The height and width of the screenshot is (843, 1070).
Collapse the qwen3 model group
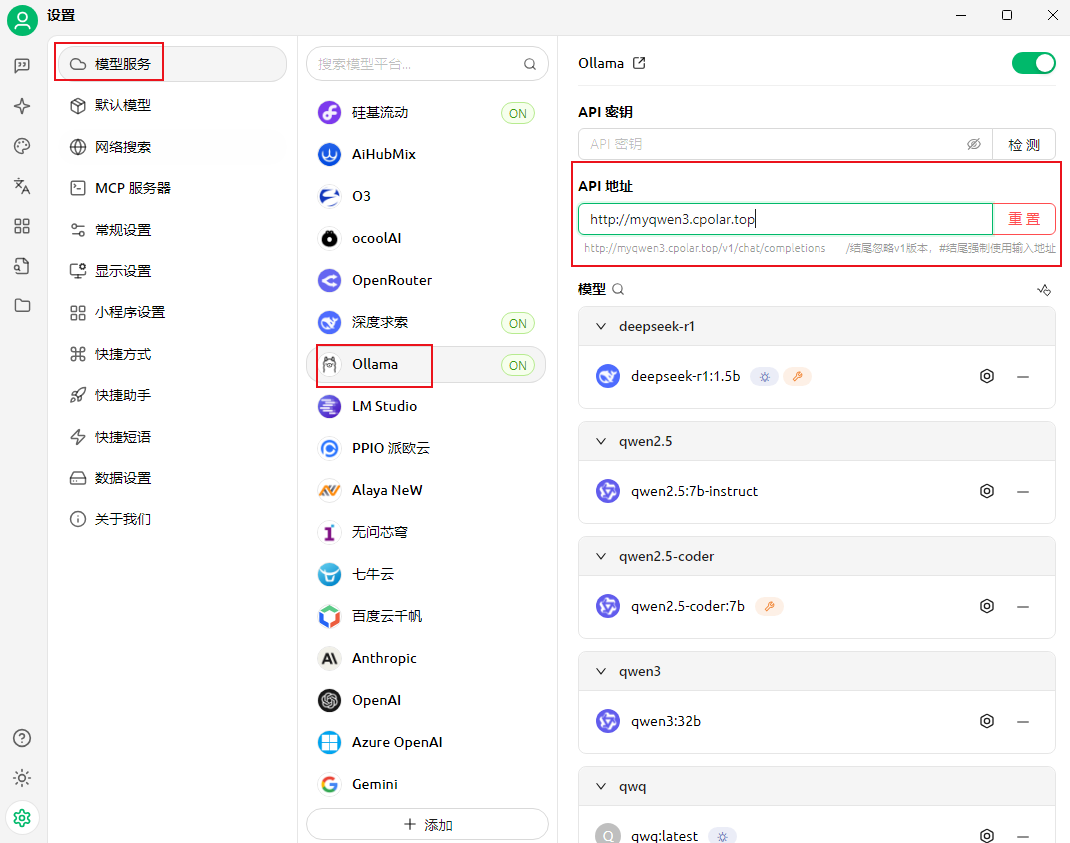[601, 671]
